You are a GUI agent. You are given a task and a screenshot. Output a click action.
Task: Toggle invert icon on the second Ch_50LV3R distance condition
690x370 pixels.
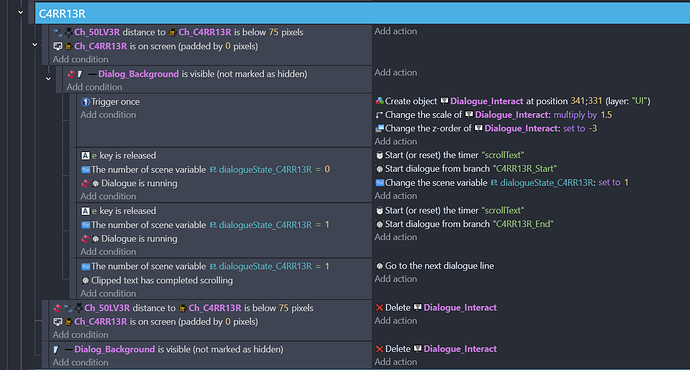tap(57, 308)
